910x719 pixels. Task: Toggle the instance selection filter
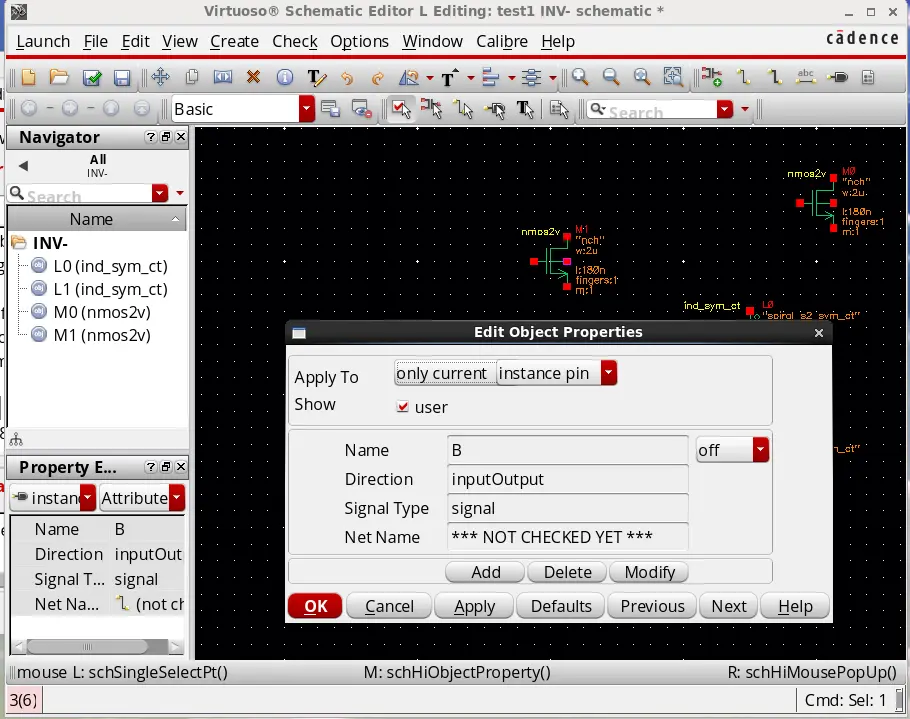click(x=431, y=109)
